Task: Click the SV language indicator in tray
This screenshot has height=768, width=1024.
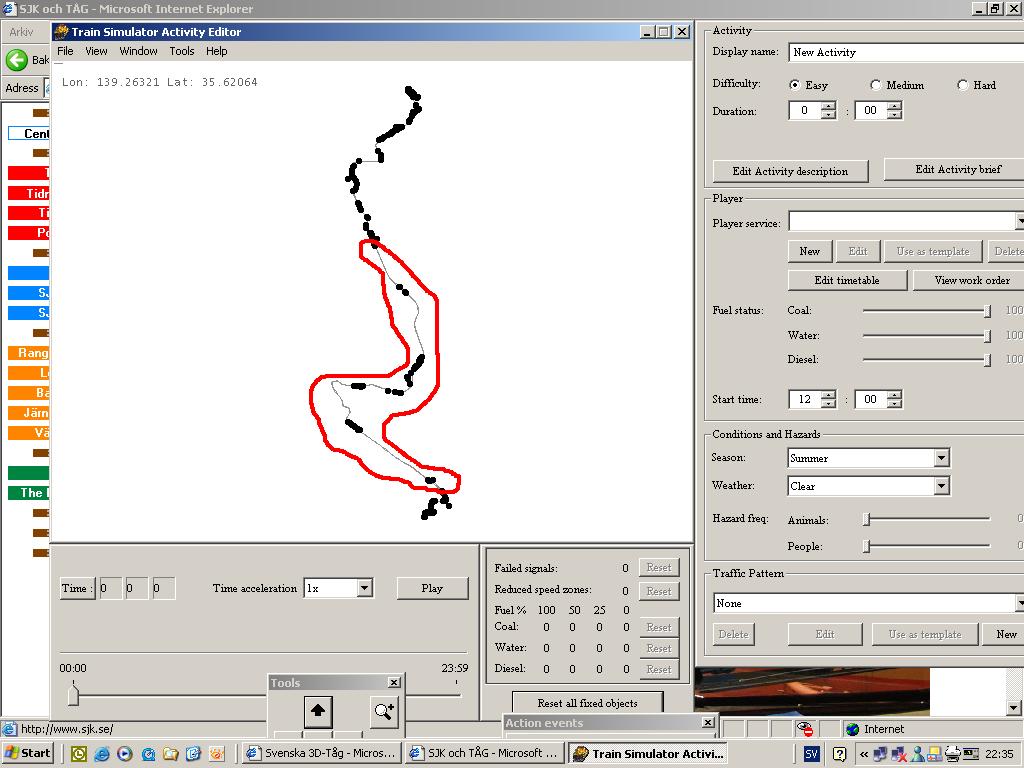Action: 811,754
